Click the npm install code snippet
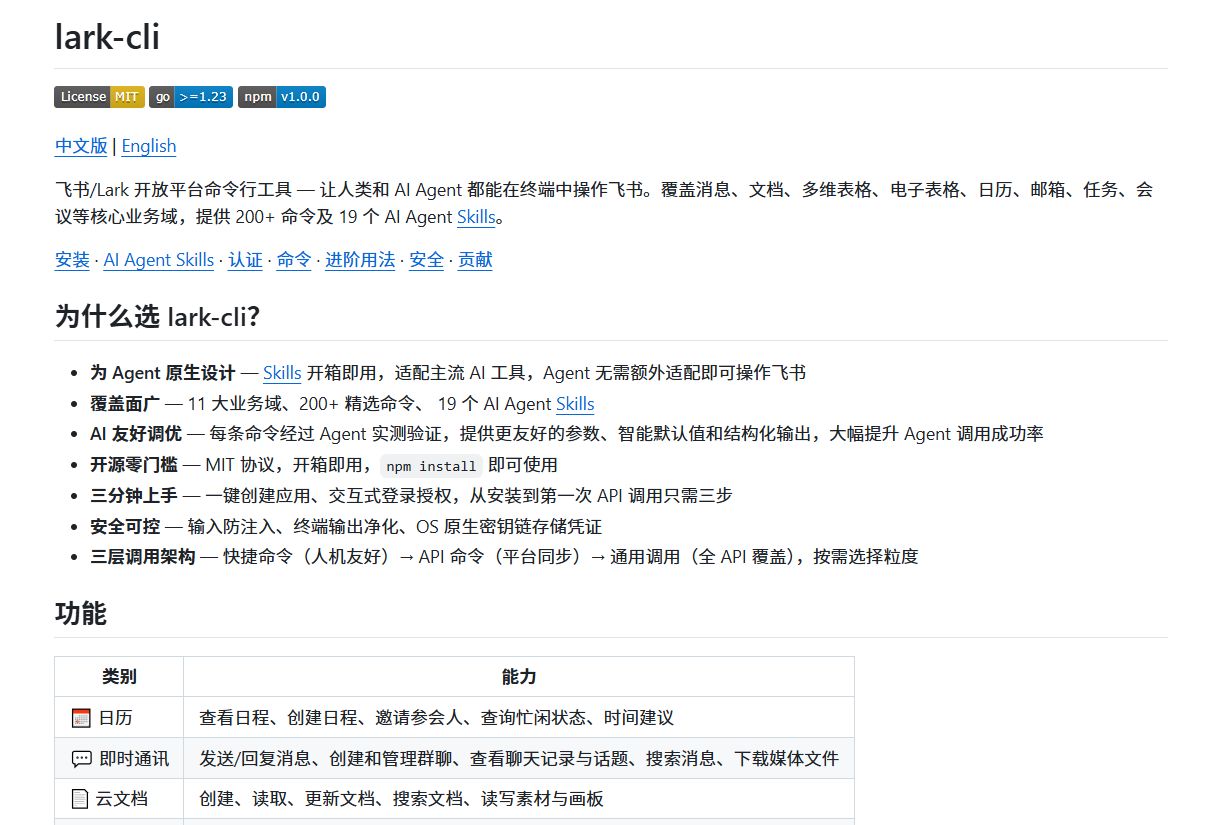 (432, 466)
